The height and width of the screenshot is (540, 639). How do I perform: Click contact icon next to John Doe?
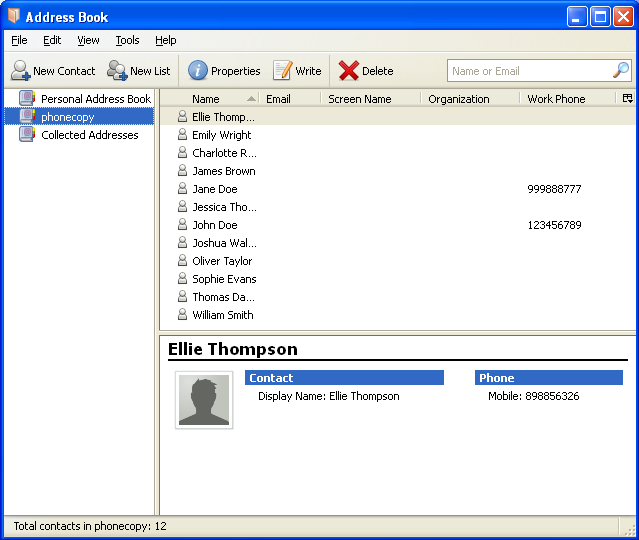183,224
